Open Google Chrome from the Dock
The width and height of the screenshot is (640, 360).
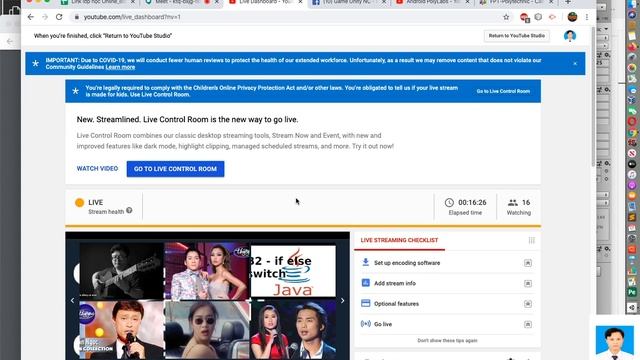[632, 133]
